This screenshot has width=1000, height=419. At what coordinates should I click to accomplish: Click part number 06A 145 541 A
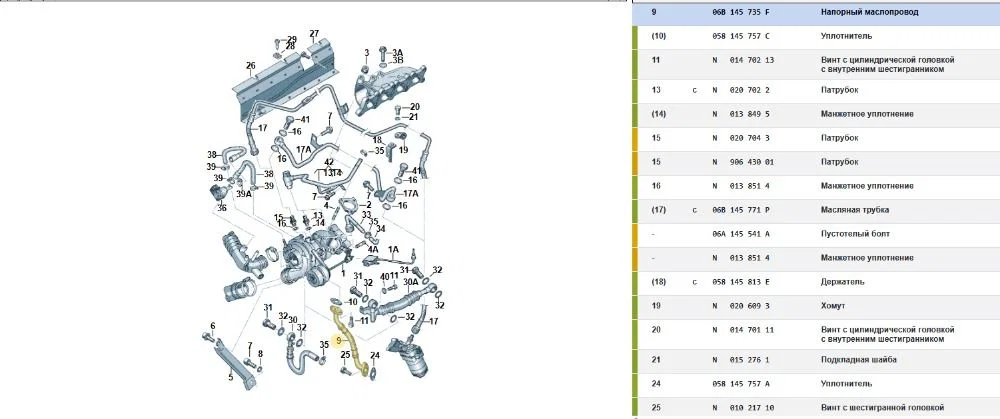[x=742, y=234]
